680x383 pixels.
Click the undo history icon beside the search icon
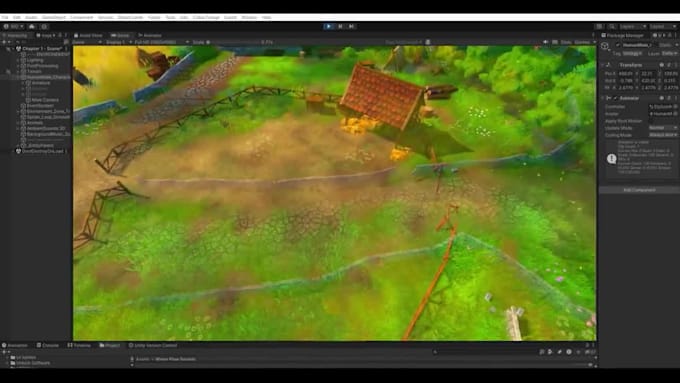[600, 26]
